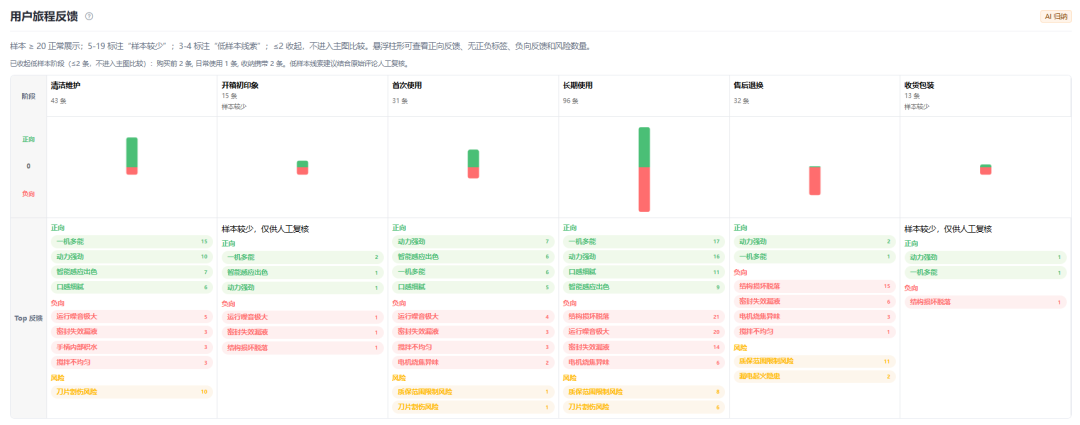Screen dimensions: 1080x425
Task: Click 智能感应出色 tag in 首次使用 column
Action: point(473,257)
